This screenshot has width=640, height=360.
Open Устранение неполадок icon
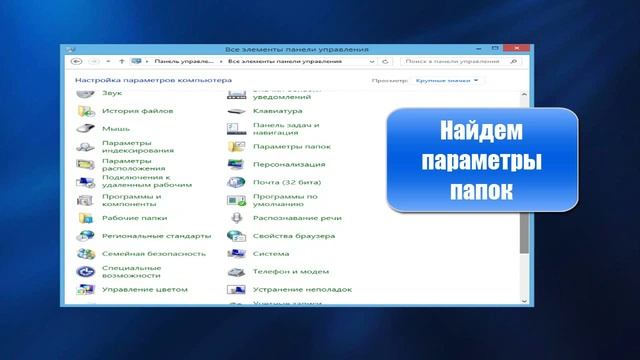click(x=236, y=289)
